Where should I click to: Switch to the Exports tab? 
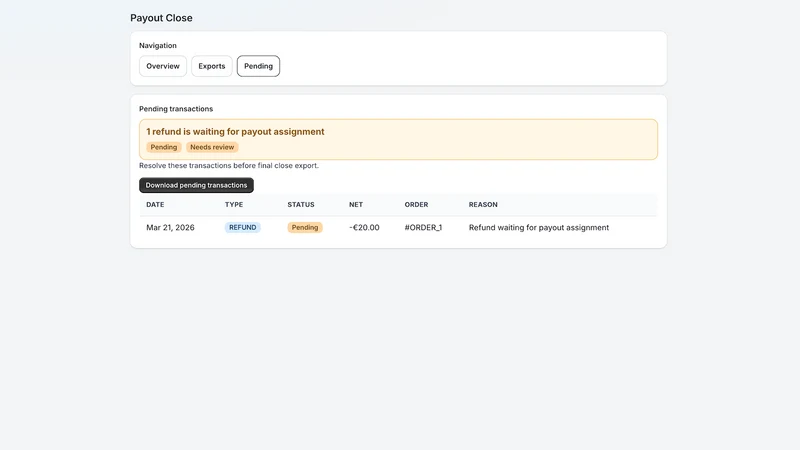click(212, 66)
